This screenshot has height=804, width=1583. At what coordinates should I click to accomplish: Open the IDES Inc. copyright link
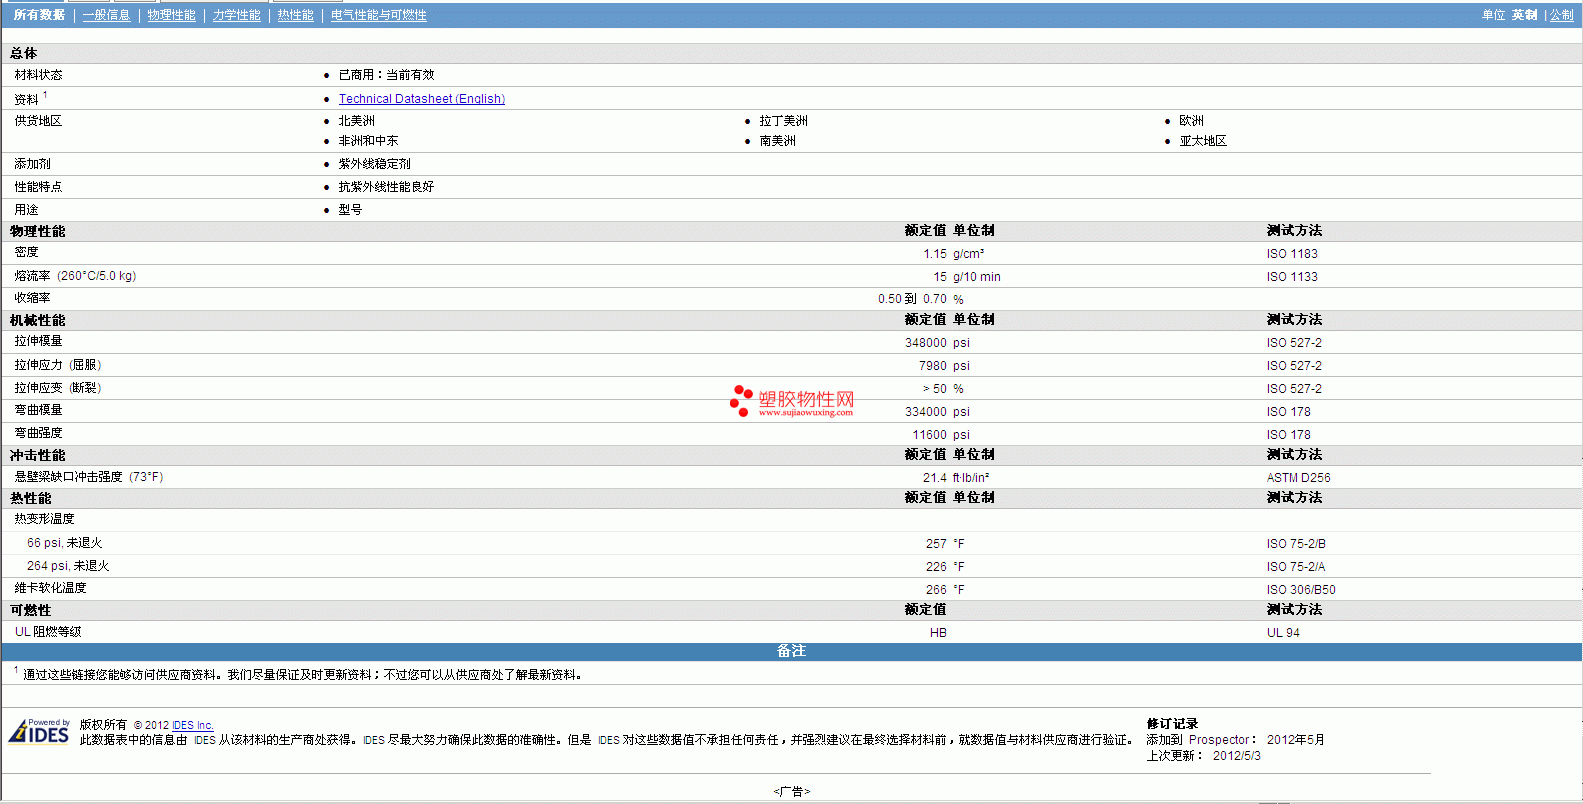click(193, 725)
